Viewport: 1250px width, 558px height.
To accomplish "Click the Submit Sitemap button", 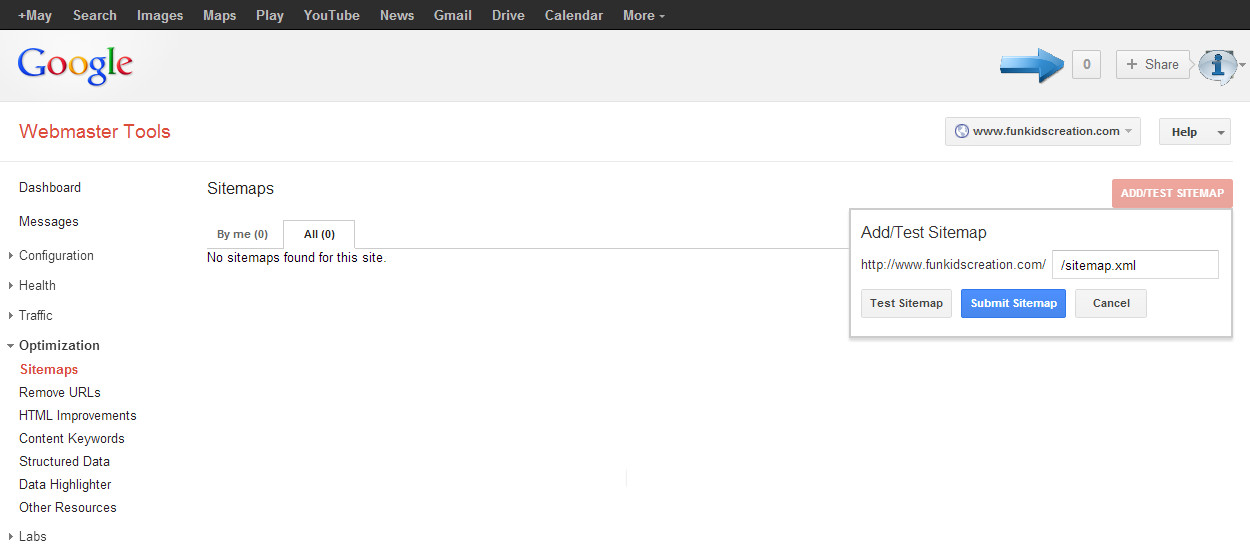I will click(x=1014, y=303).
